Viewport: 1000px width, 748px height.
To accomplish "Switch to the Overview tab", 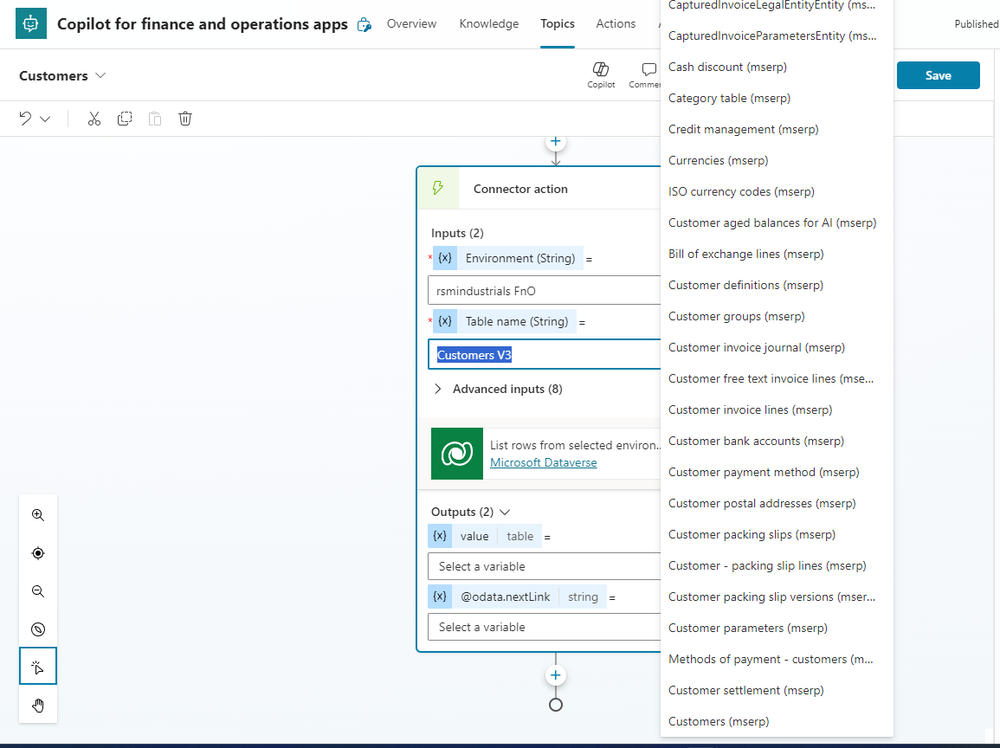I will (411, 24).
